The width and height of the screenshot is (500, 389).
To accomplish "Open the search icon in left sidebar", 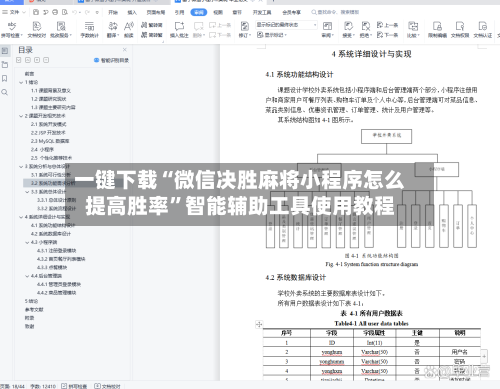I will point(5,92).
